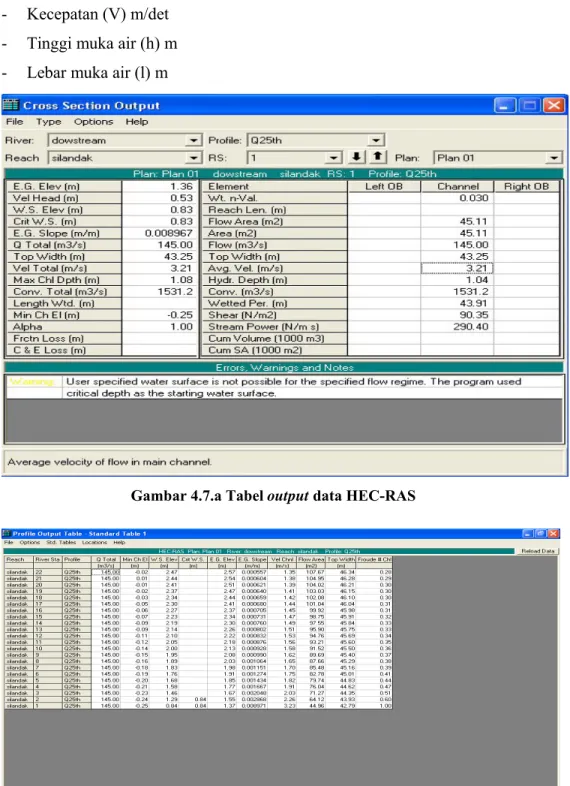The height and width of the screenshot is (786, 570).
Task: Open the Reach dropdown showing silandak
Action: pyautogui.click(x=194, y=158)
